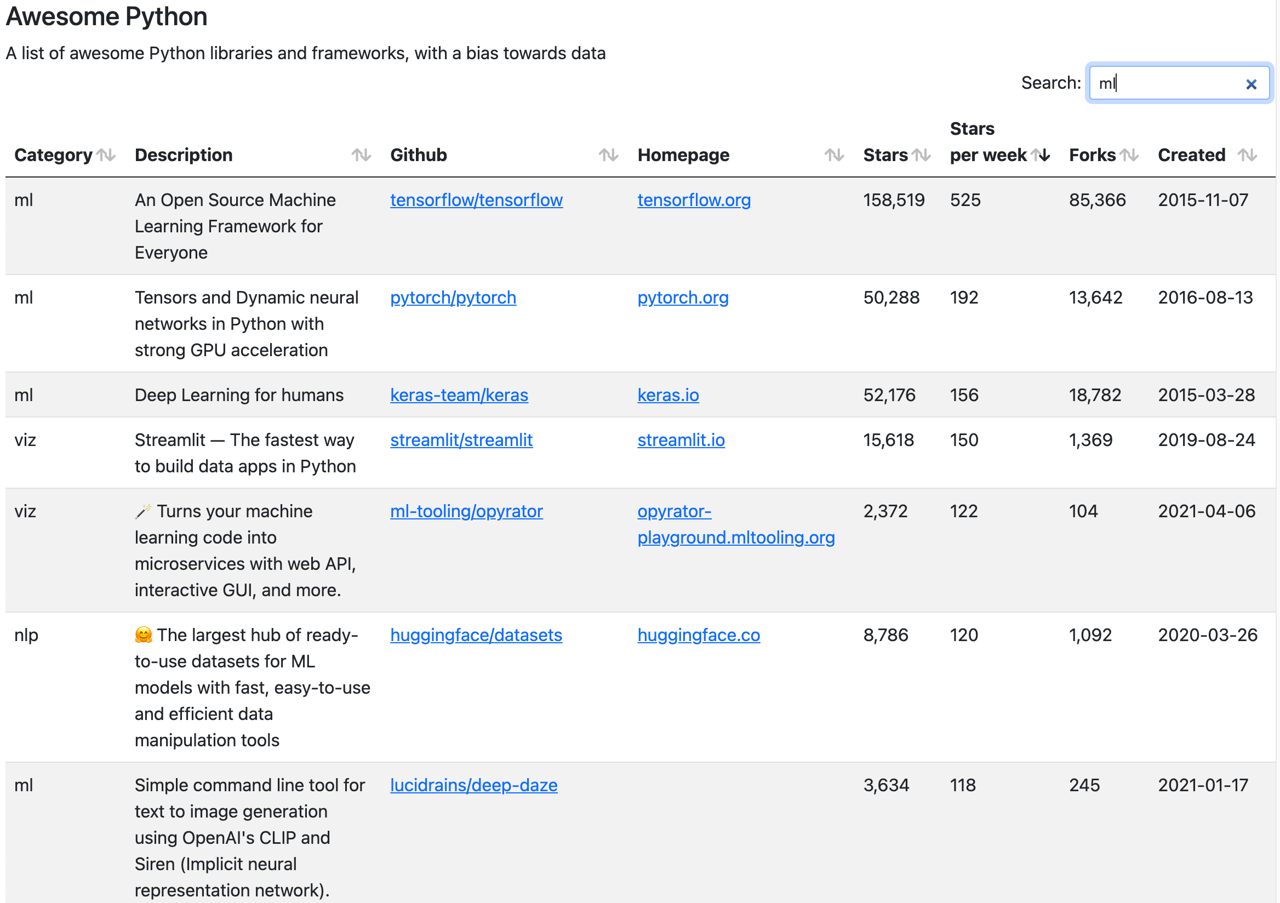The width and height of the screenshot is (1280, 903).
Task: Toggle sort on Stars per week arrows
Action: tap(1041, 155)
